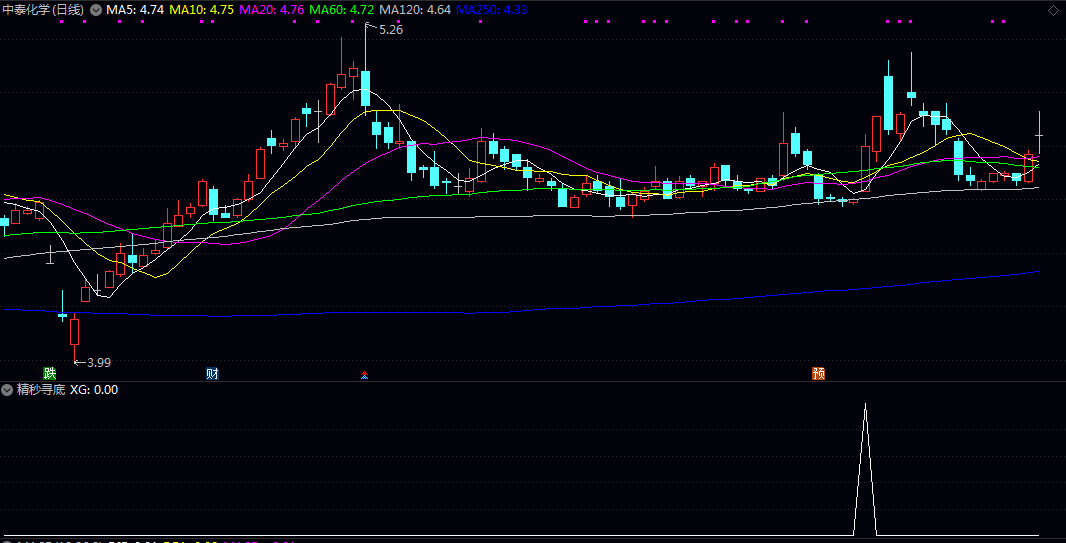Select the blue MA250: 4.33 label
Screen dimensions: 1066x543
pos(492,10)
